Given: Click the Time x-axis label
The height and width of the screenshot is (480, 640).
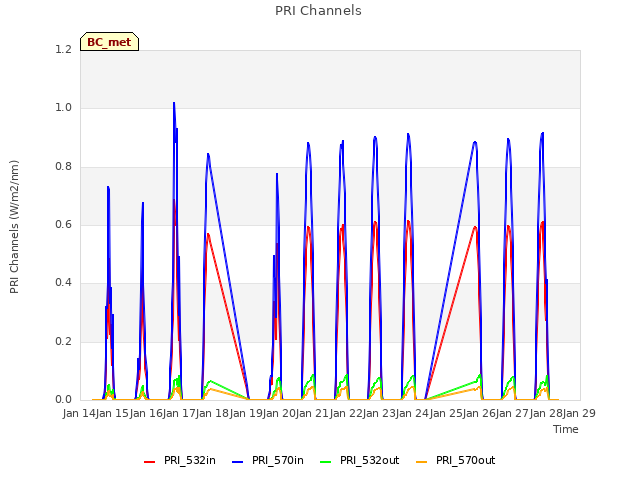Looking at the screenshot, I should click(x=566, y=429).
